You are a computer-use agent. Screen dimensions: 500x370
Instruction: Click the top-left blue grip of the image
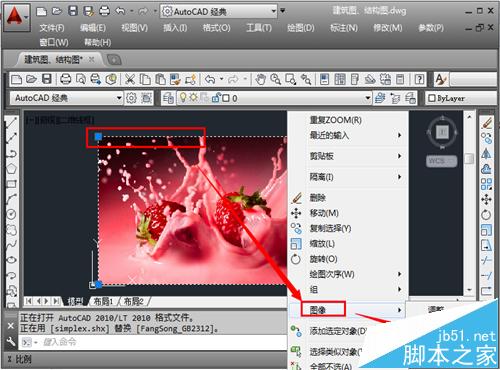[98, 136]
